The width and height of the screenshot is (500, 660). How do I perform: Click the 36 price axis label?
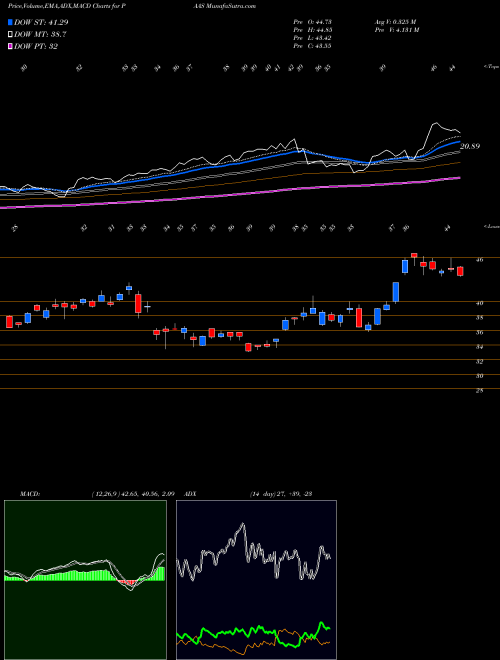tap(480, 333)
